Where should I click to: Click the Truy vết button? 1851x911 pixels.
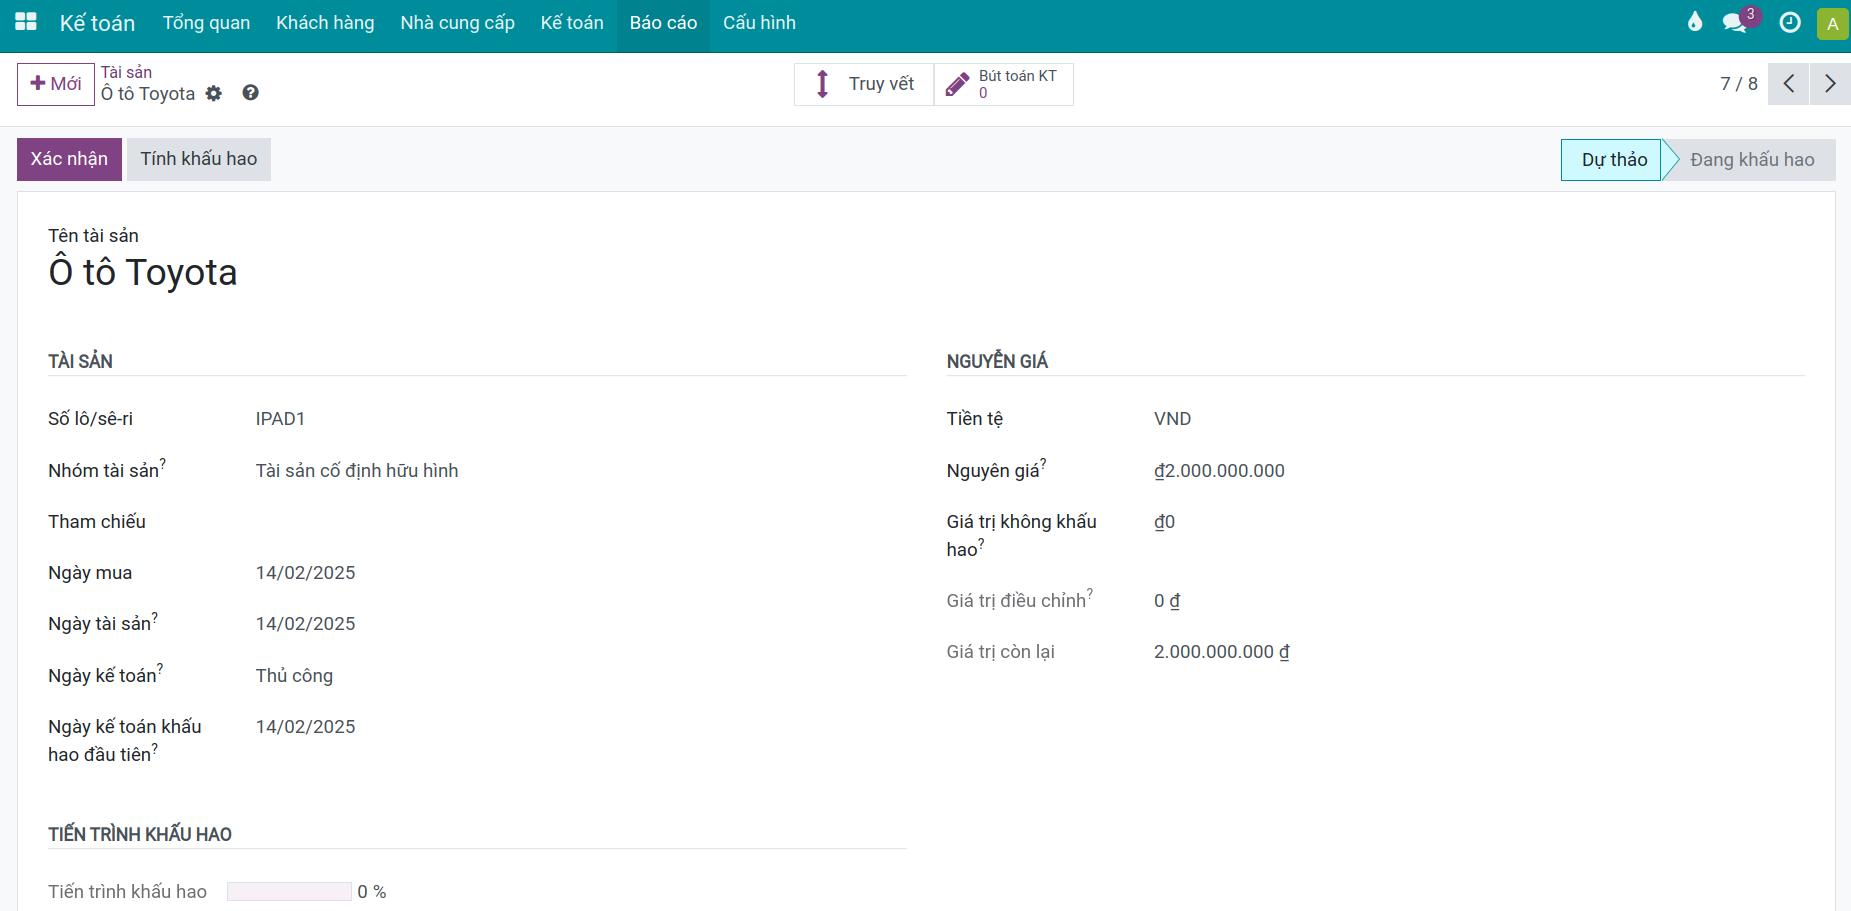tap(864, 84)
